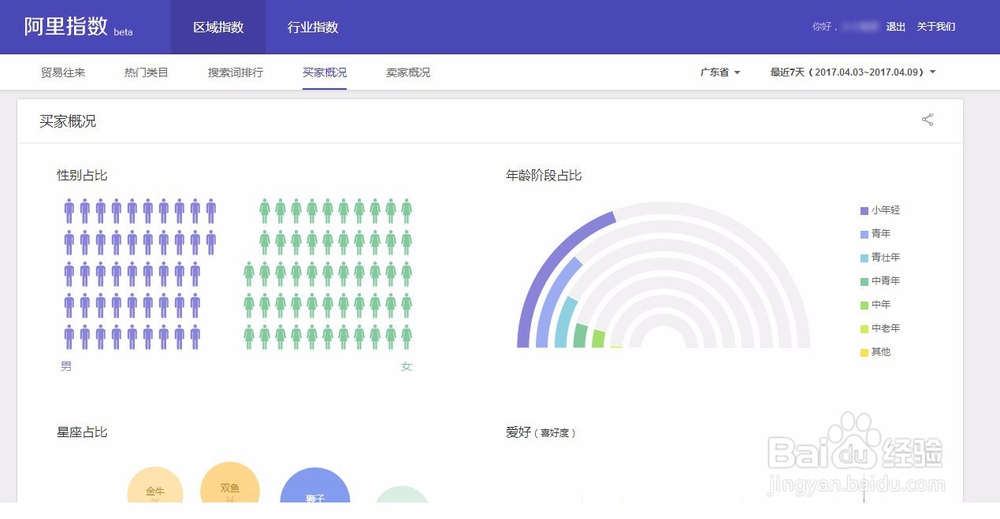
Task: Click the 中青年 legend color swatch
Action: [x=864, y=281]
